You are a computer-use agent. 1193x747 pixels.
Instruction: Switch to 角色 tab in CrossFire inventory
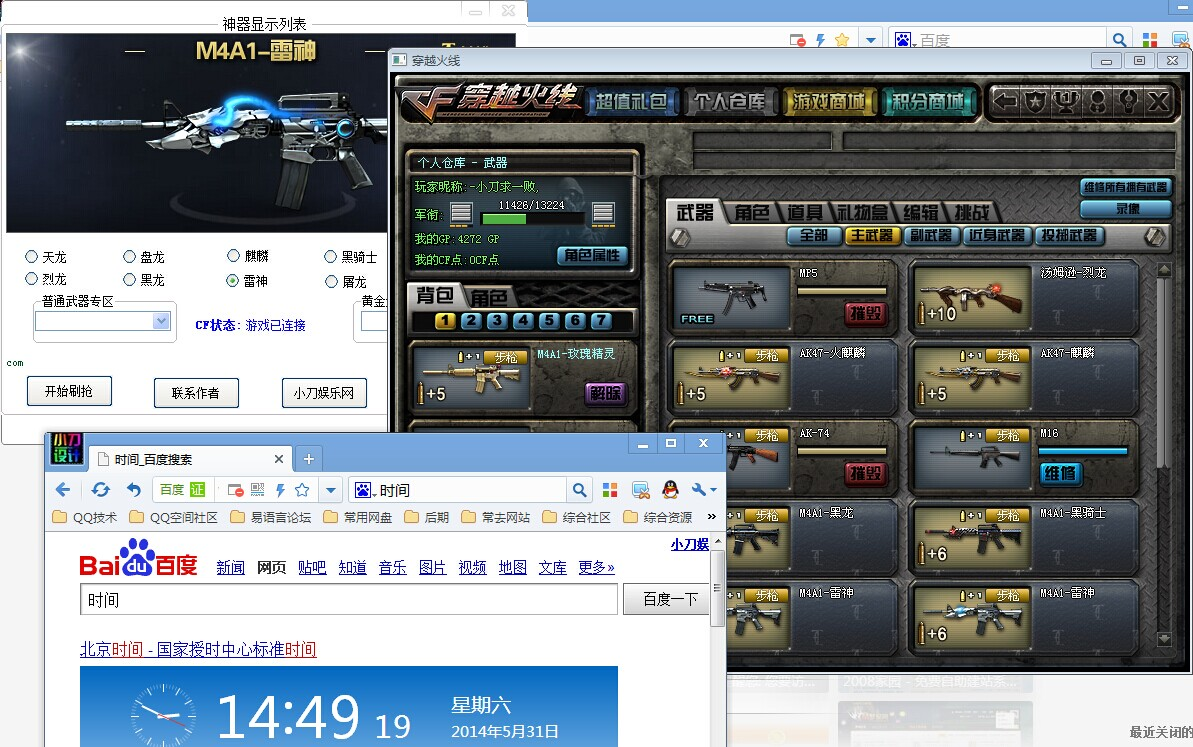[x=752, y=212]
